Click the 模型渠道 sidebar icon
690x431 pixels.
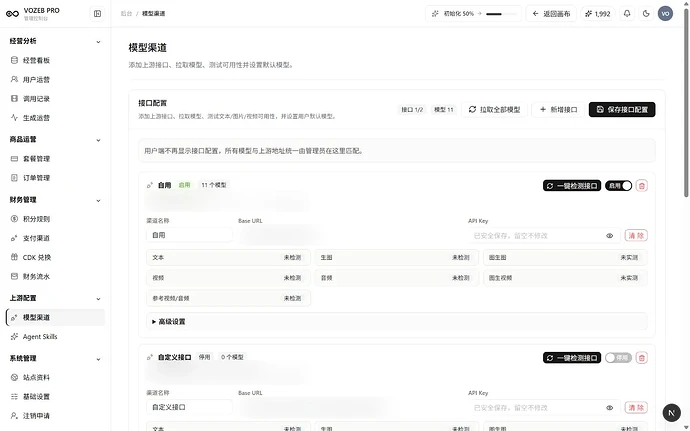[x=14, y=317]
